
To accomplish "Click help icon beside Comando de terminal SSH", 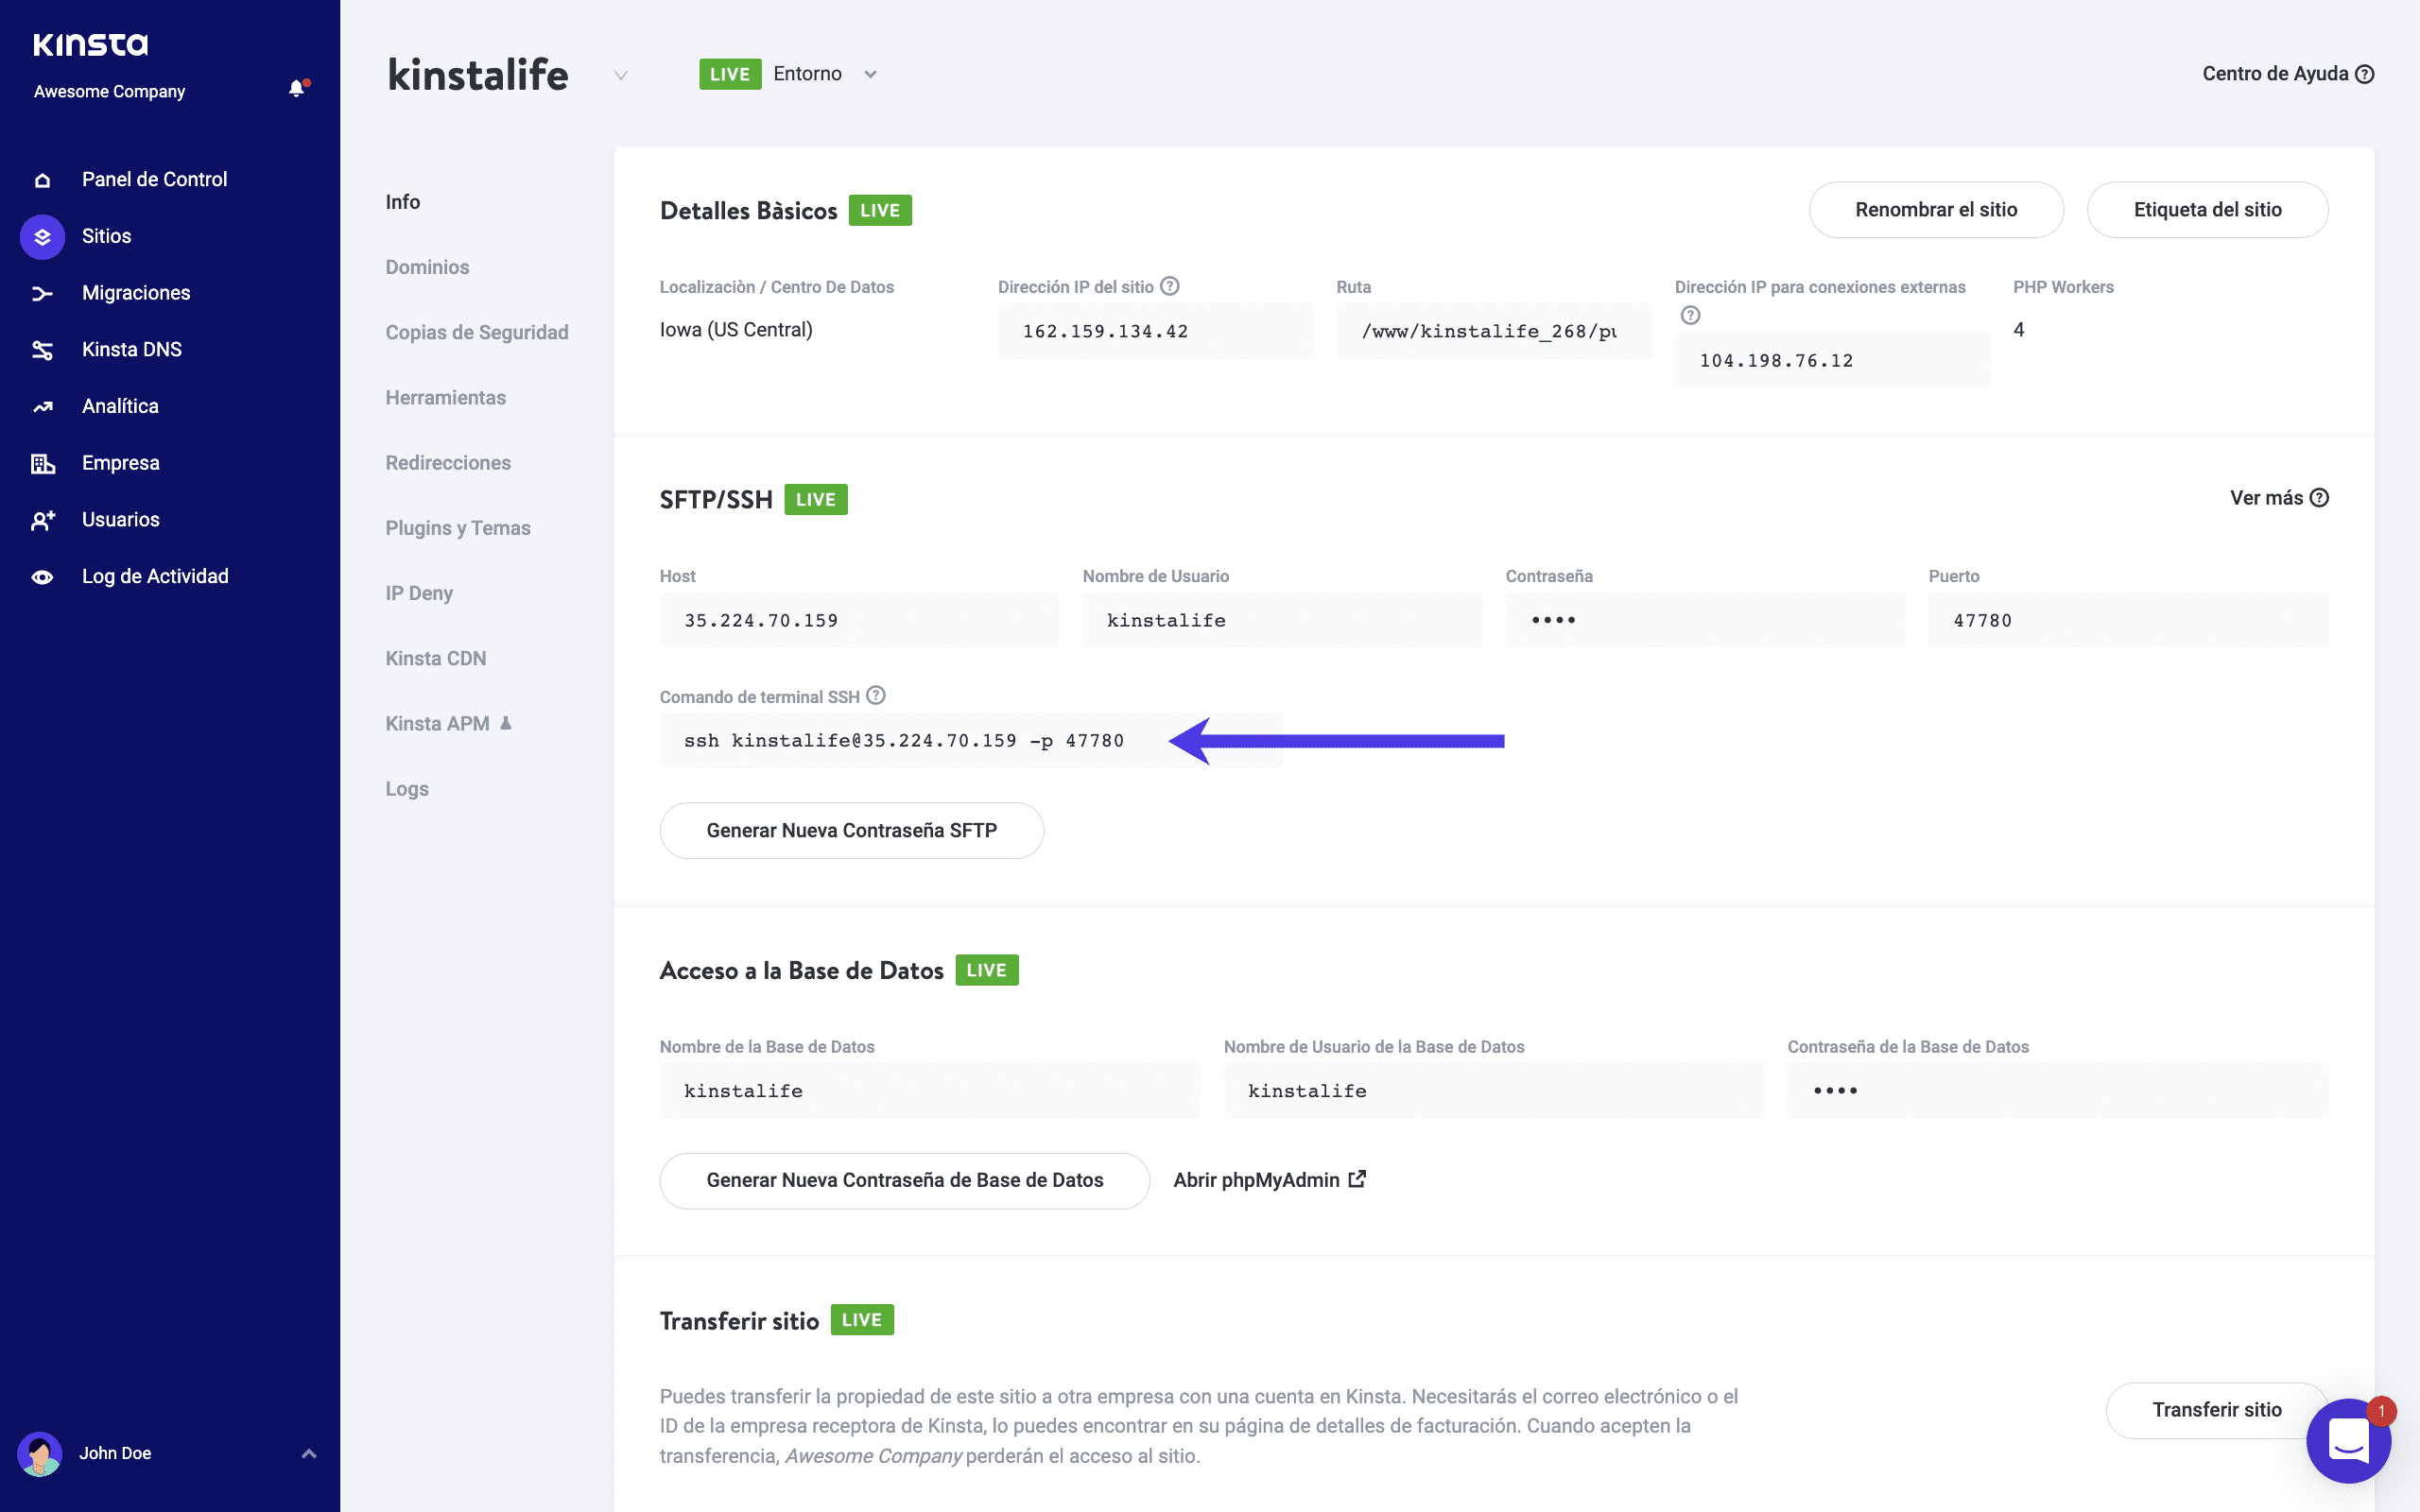I will pyautogui.click(x=876, y=695).
